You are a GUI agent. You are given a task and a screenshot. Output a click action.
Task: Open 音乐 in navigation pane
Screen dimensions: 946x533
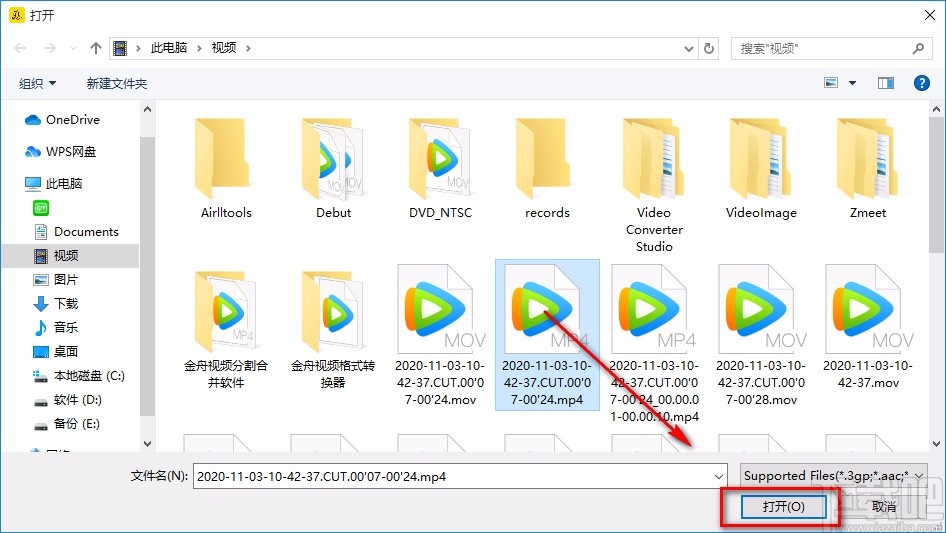pos(56,327)
